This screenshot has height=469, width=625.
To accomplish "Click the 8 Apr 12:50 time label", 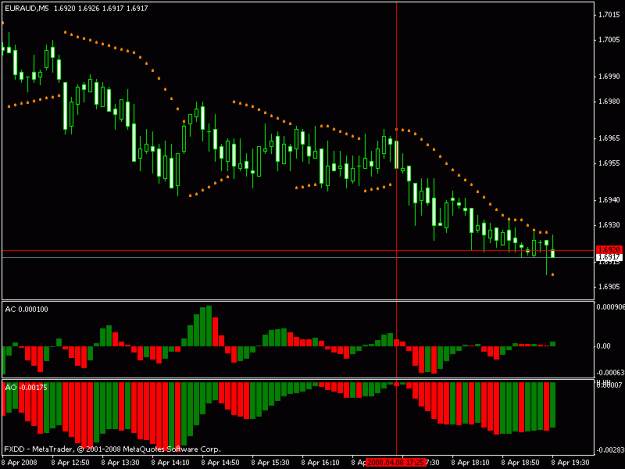I will (70, 463).
